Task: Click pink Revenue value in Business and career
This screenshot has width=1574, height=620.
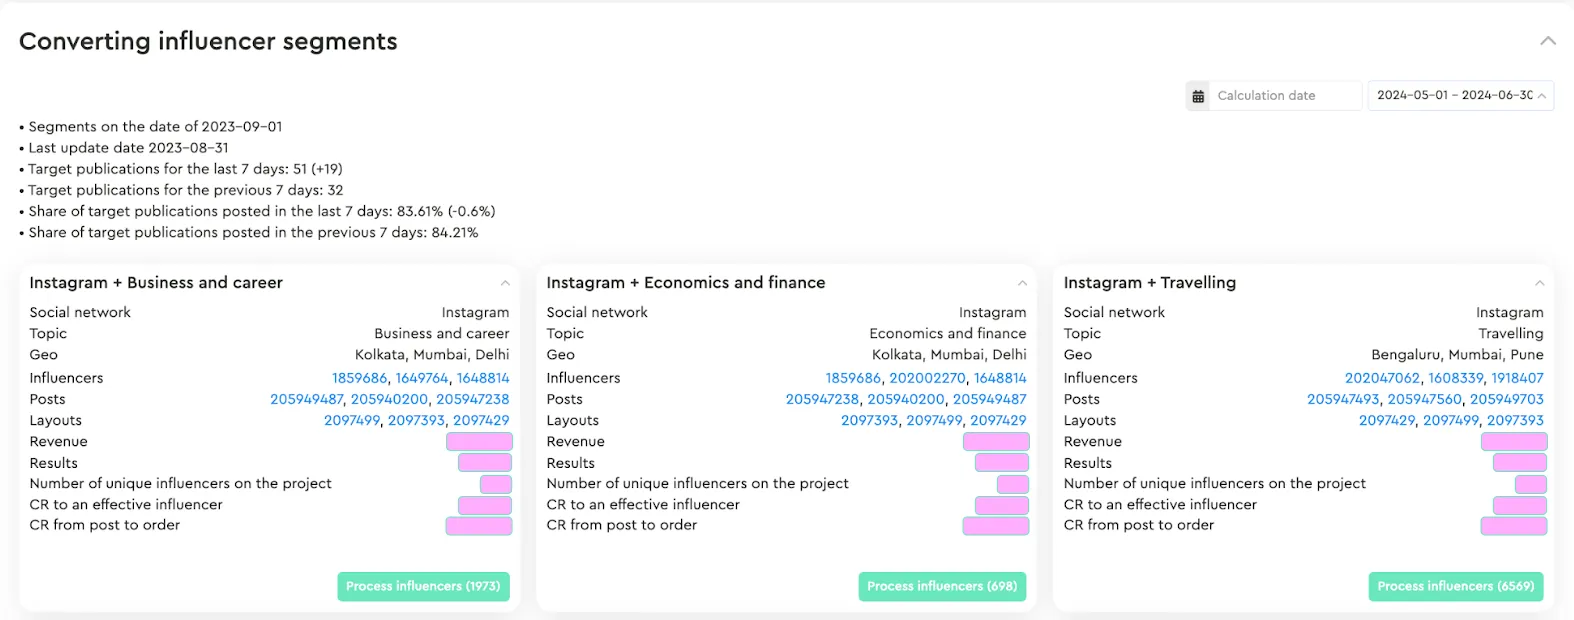Action: pos(479,442)
